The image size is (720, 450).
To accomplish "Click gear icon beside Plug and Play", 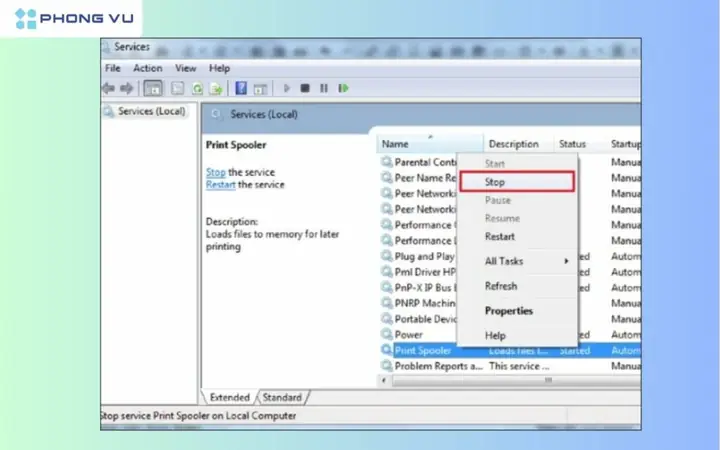I will [x=387, y=256].
